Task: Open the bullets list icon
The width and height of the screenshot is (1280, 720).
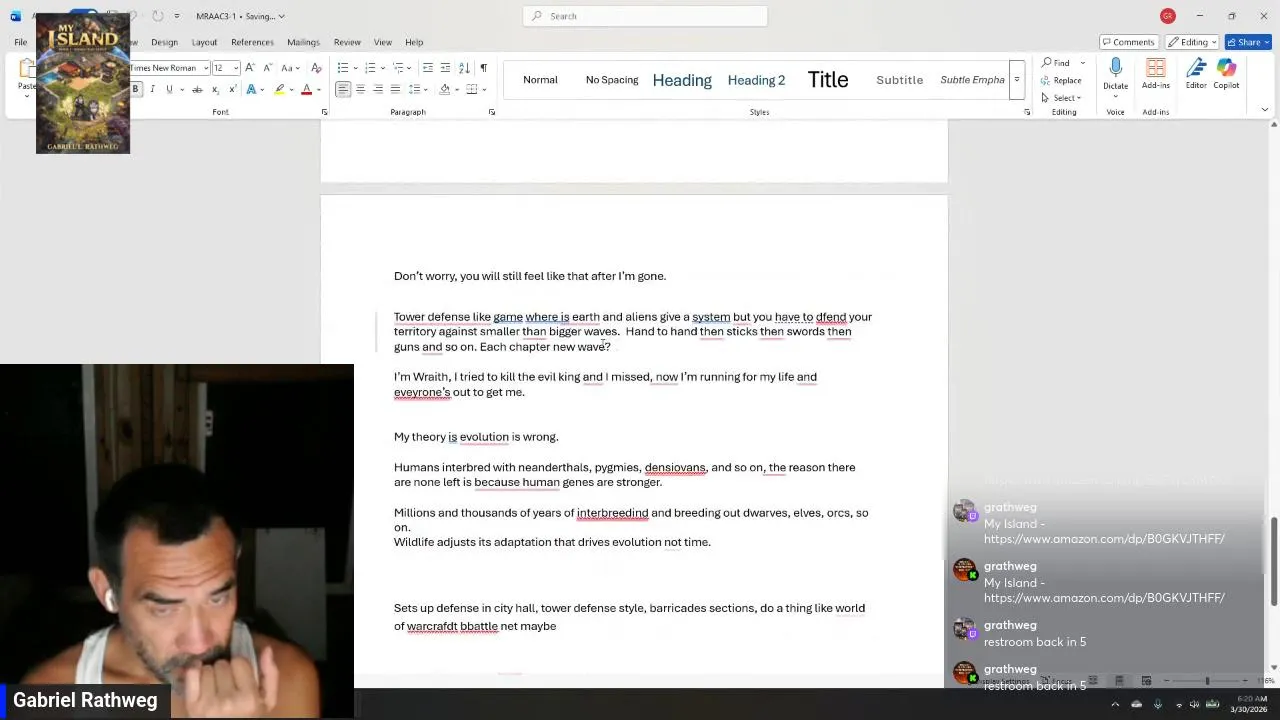Action: pos(343,68)
